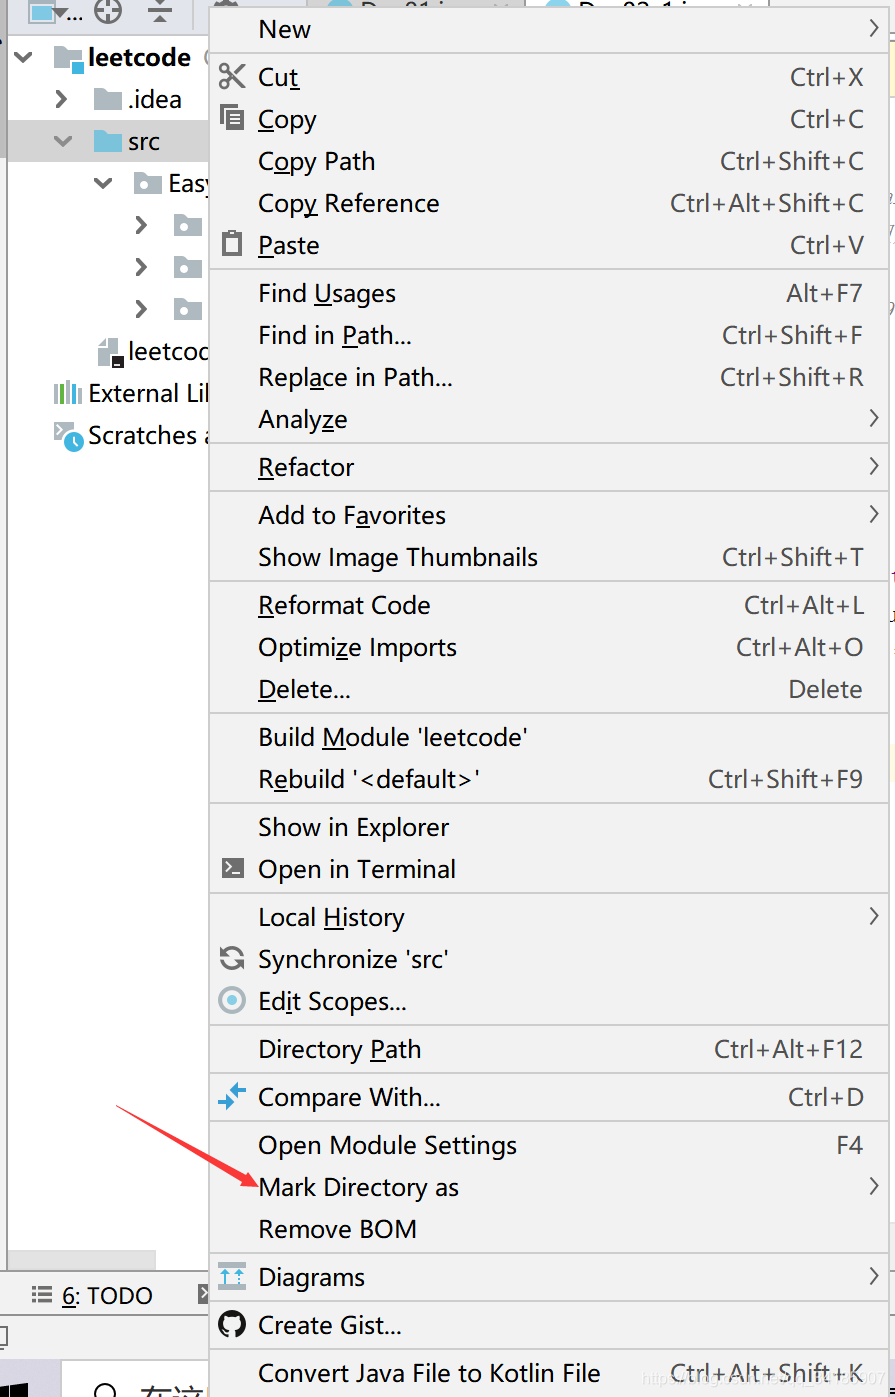This screenshot has width=895, height=1397.
Task: Open the 6: TODO tool window tab
Action: click(93, 1295)
